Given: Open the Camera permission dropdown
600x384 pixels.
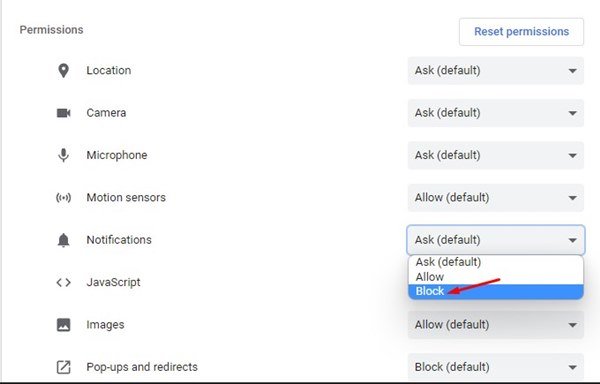Looking at the screenshot, I should click(496, 113).
